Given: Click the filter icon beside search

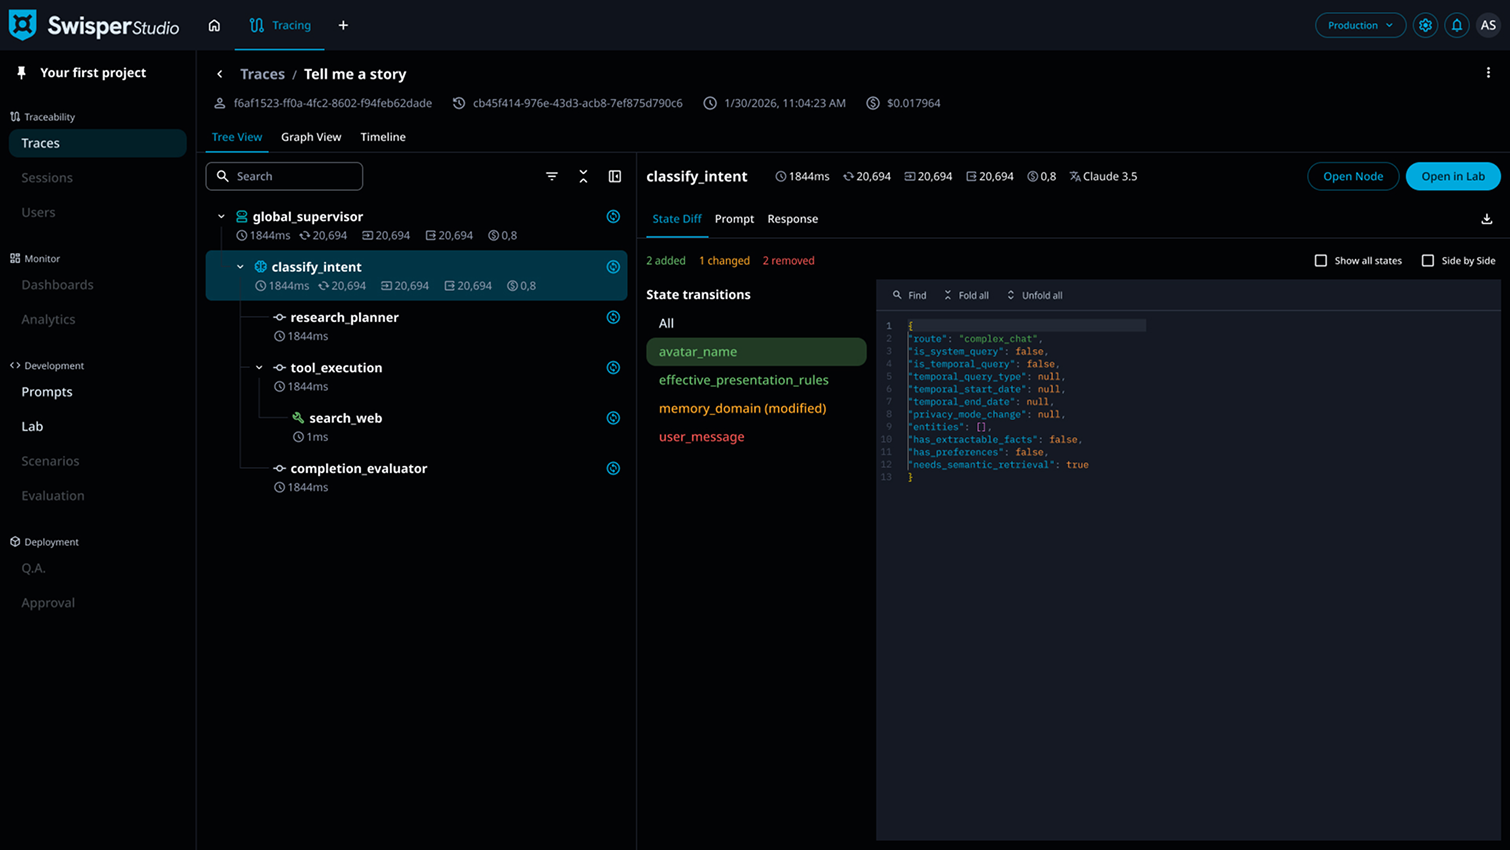Looking at the screenshot, I should [552, 176].
